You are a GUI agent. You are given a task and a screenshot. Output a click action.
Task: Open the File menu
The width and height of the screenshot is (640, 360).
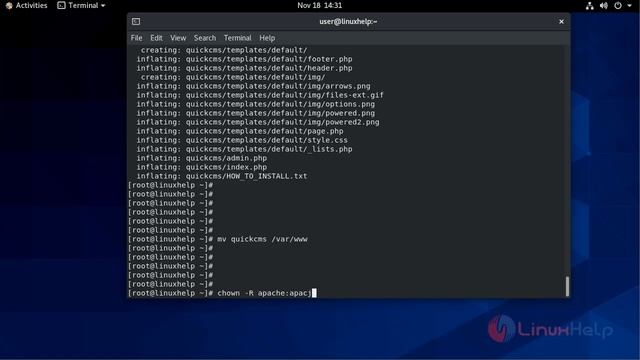coord(136,38)
